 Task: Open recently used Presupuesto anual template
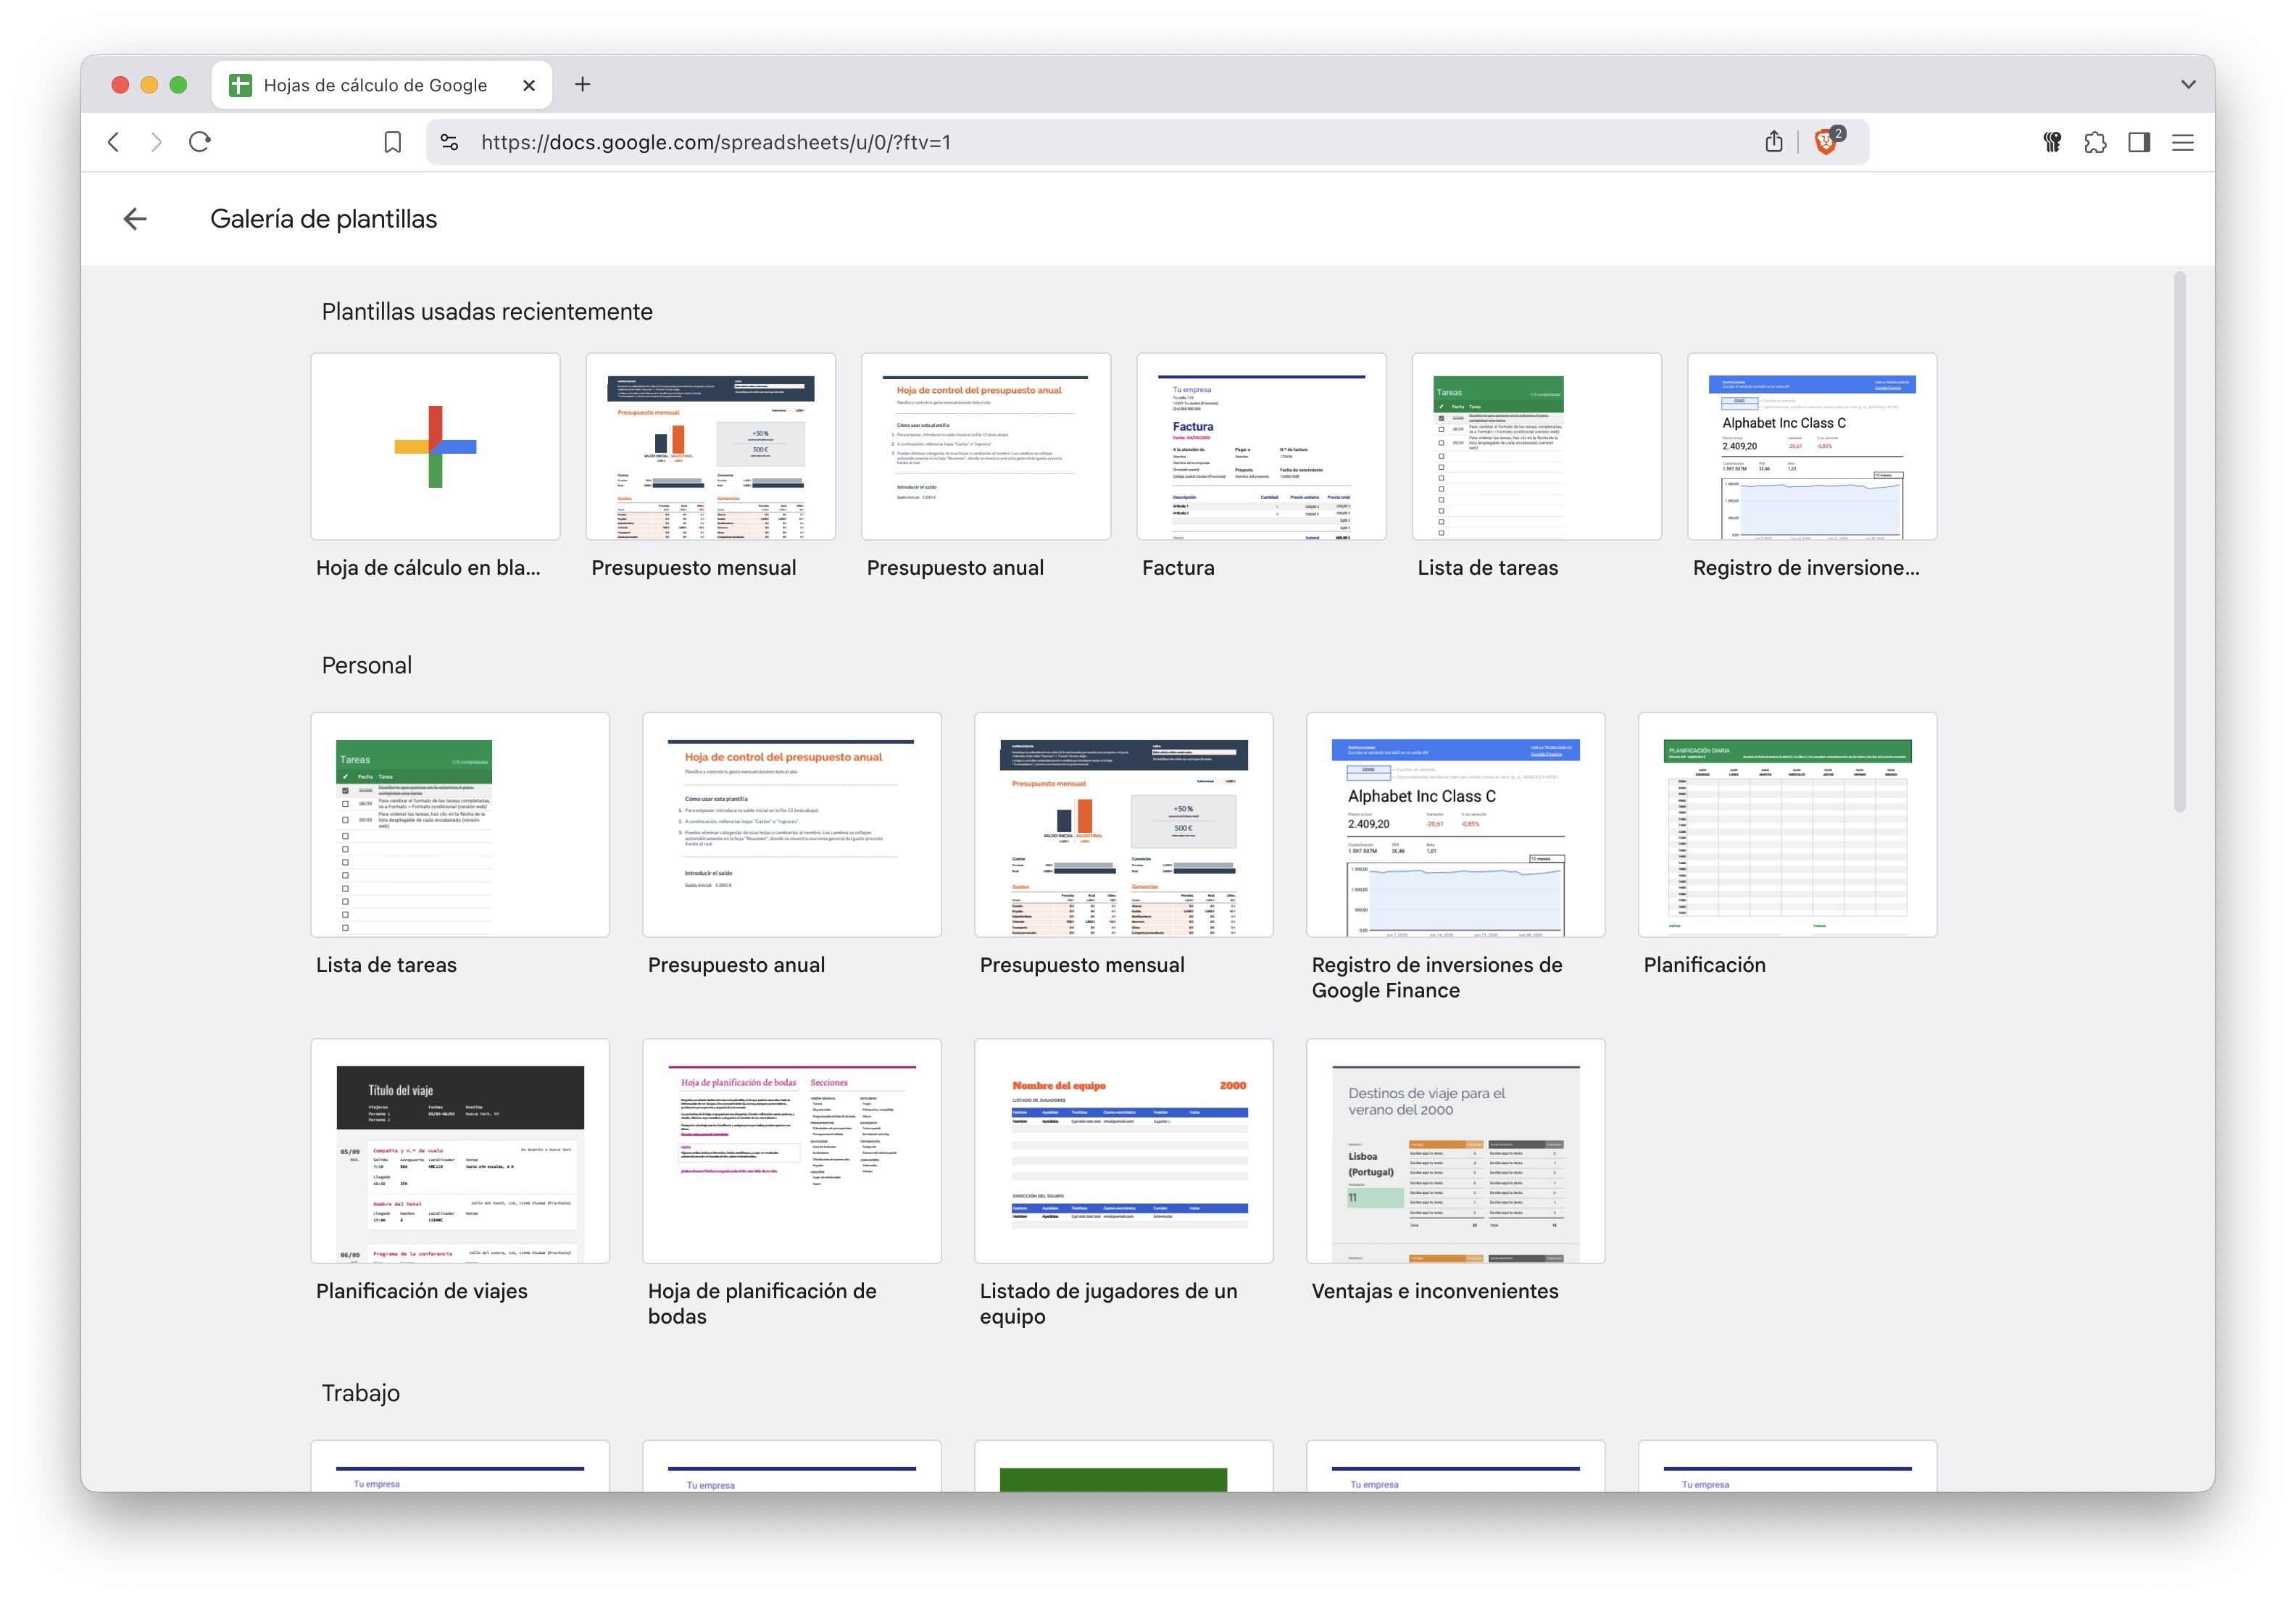click(x=986, y=446)
